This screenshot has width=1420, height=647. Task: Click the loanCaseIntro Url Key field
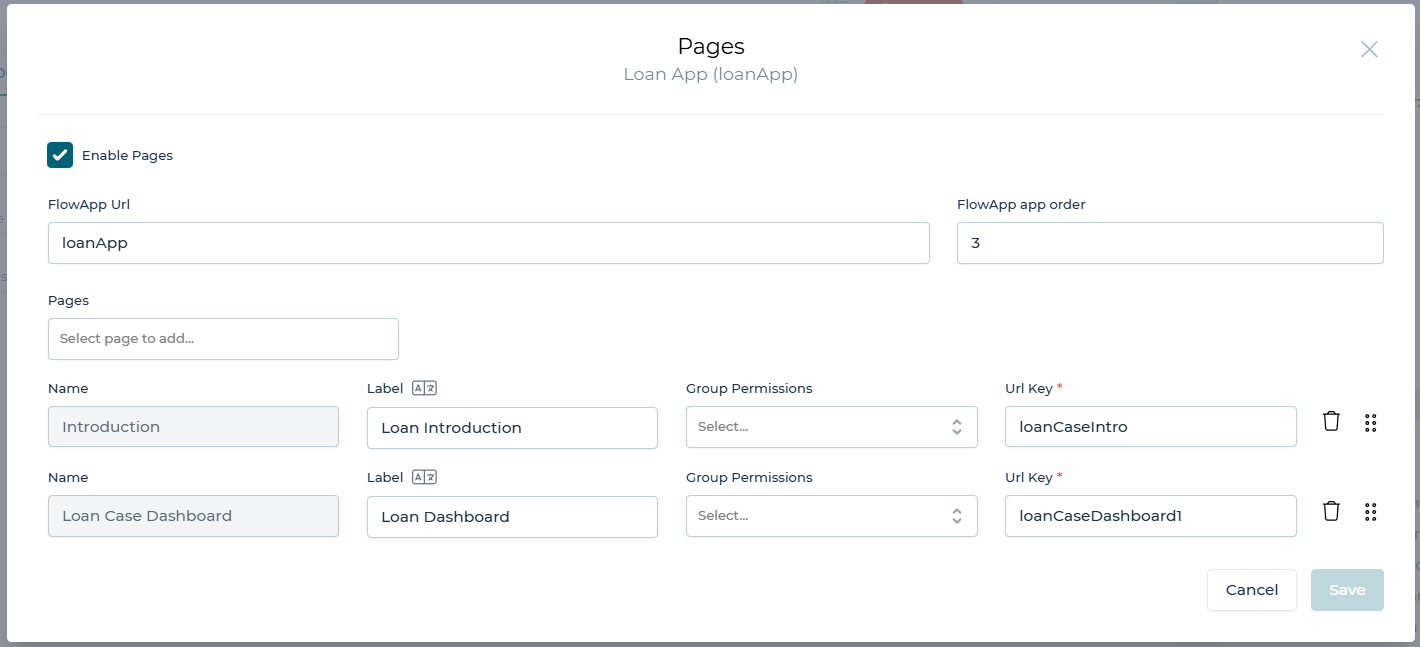pyautogui.click(x=1150, y=426)
